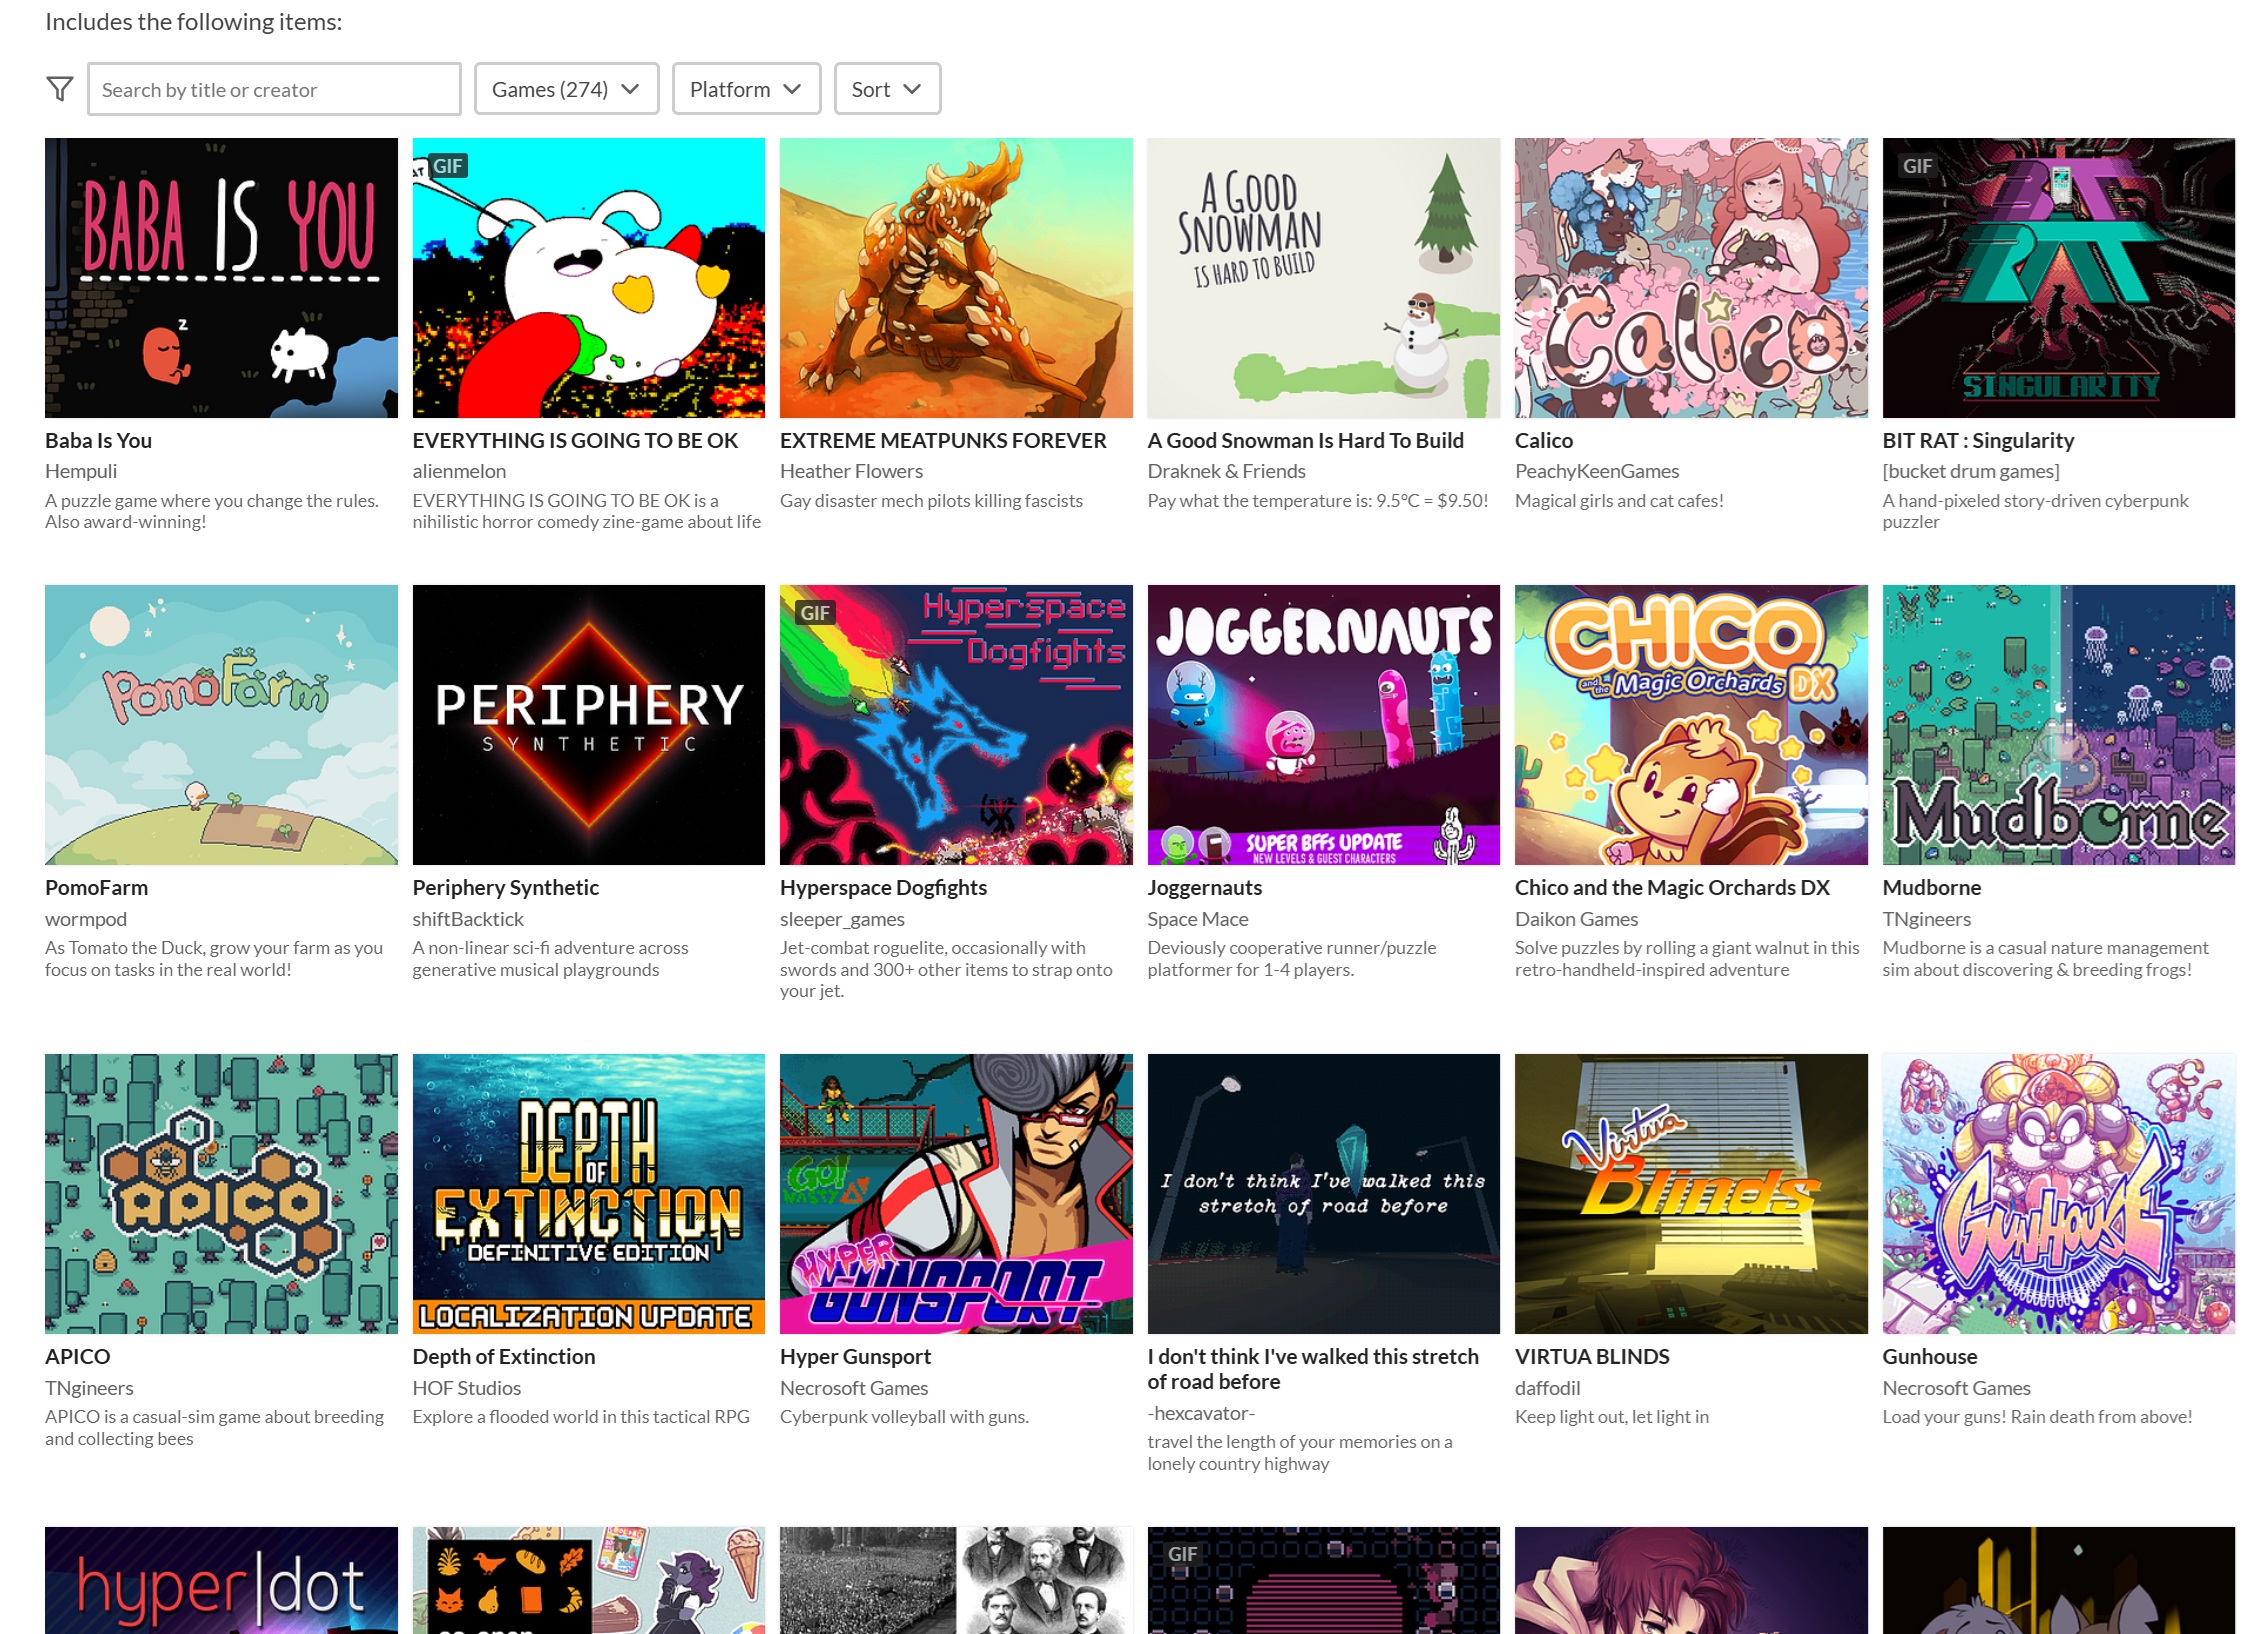Open the Depth of Extinction game page
Image resolution: width=2260 pixels, height=1634 pixels.
click(504, 1356)
